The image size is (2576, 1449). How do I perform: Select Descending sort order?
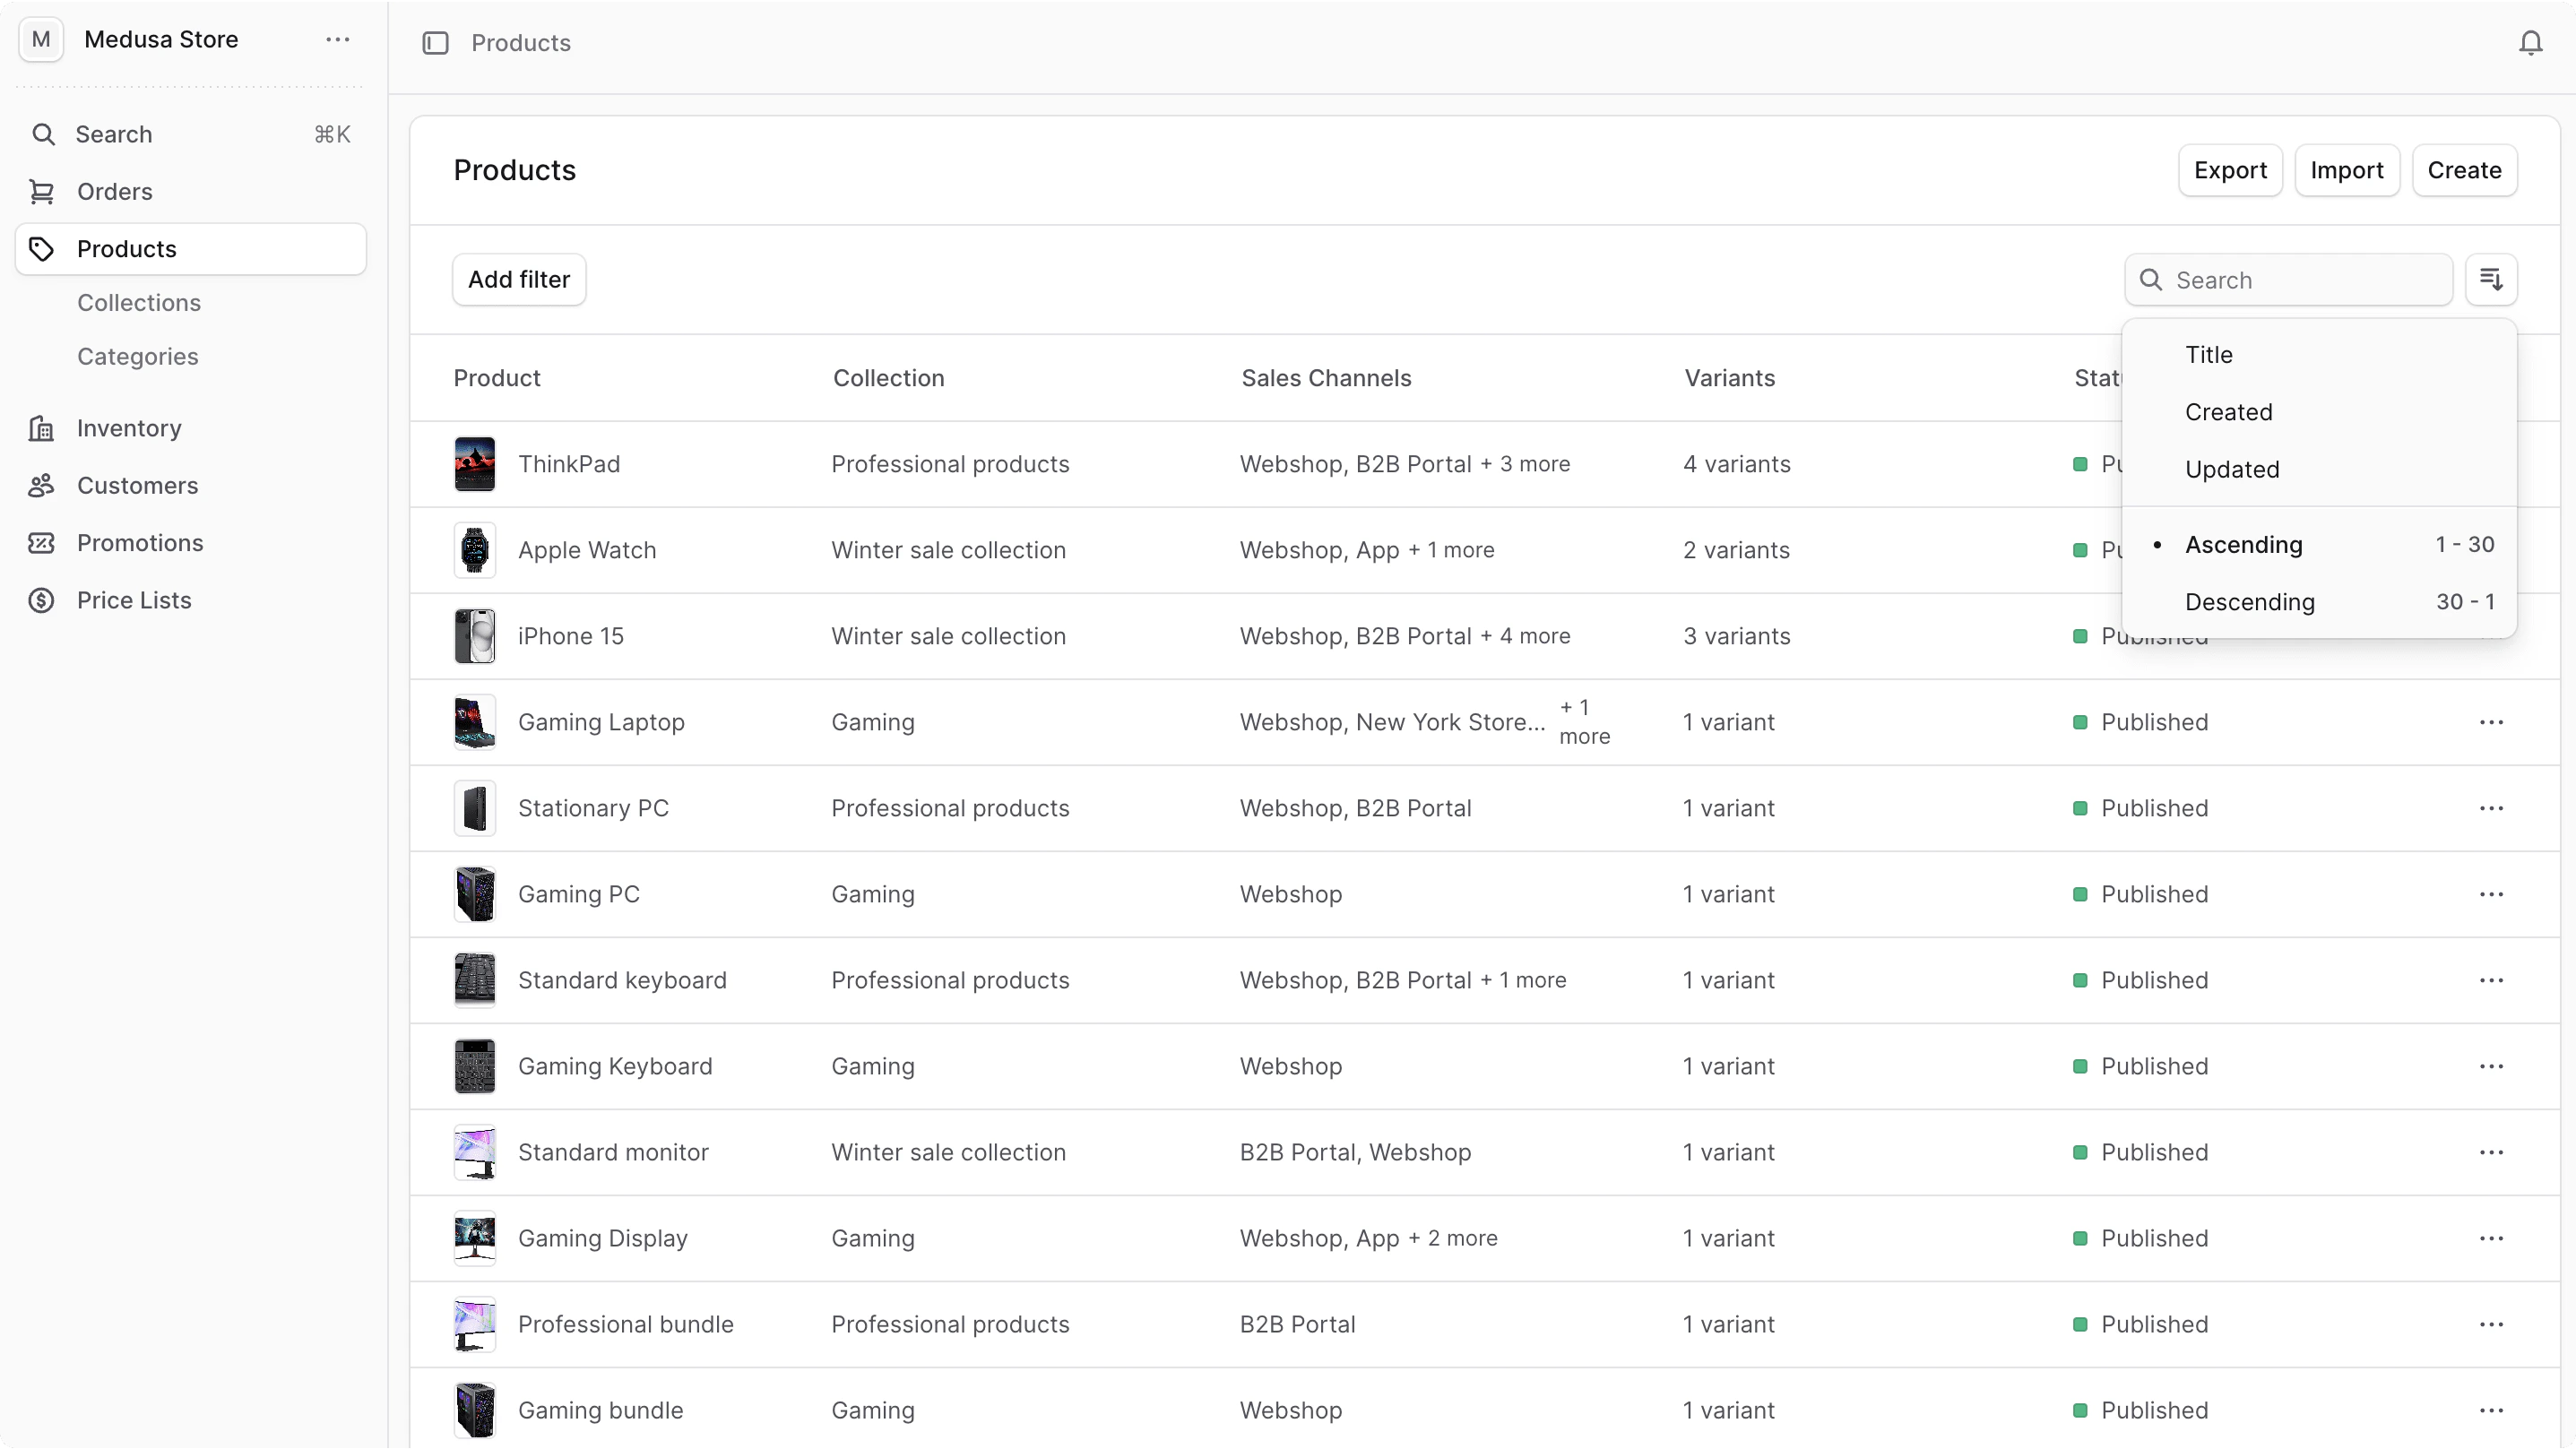pos(2251,602)
